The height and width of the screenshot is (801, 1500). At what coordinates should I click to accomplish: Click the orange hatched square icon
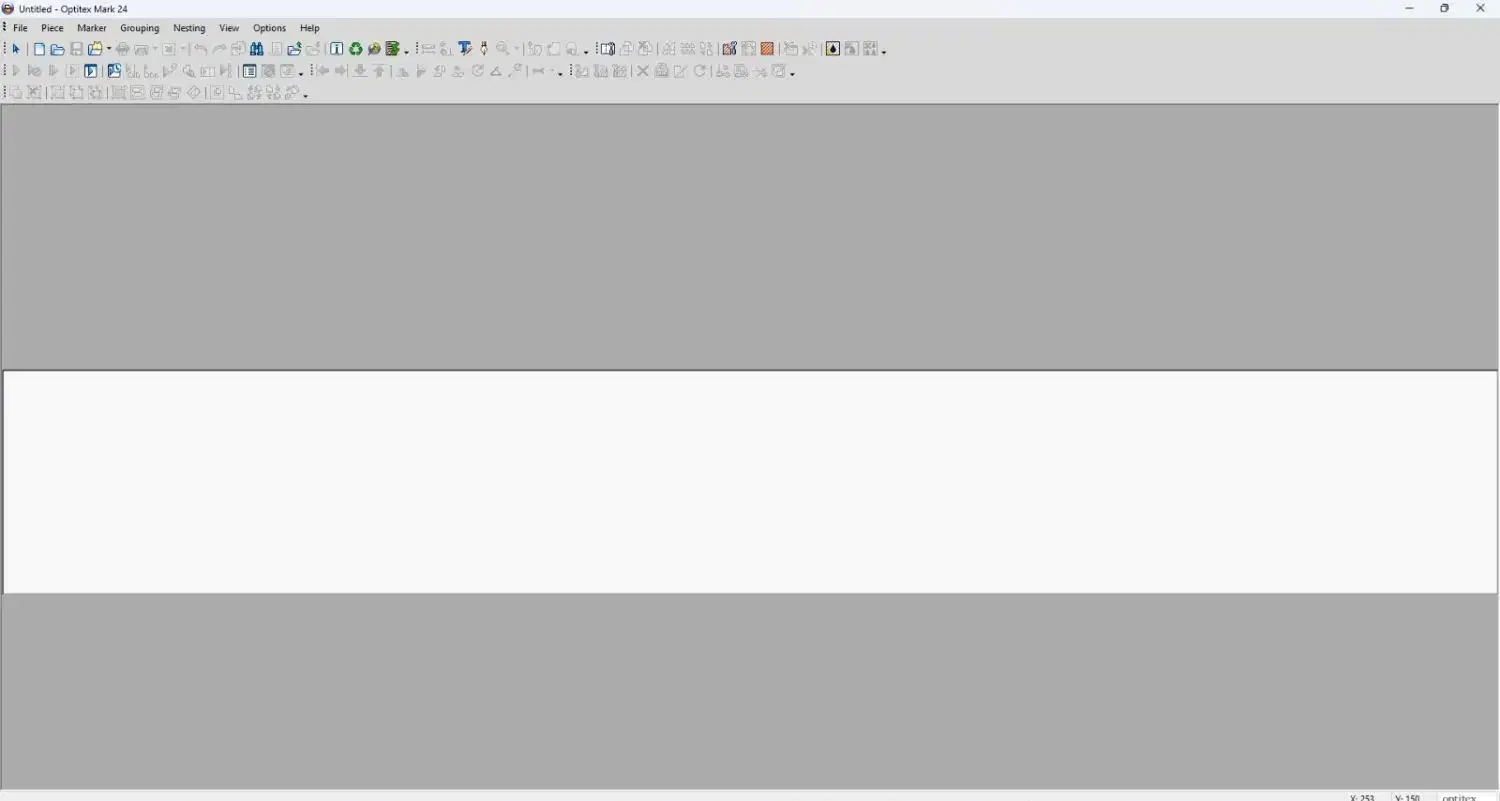pos(767,49)
